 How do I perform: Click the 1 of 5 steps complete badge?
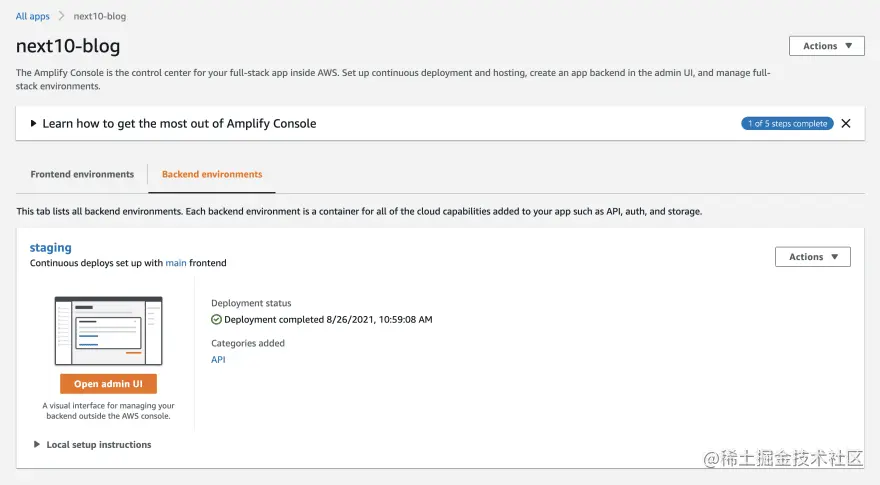click(787, 124)
